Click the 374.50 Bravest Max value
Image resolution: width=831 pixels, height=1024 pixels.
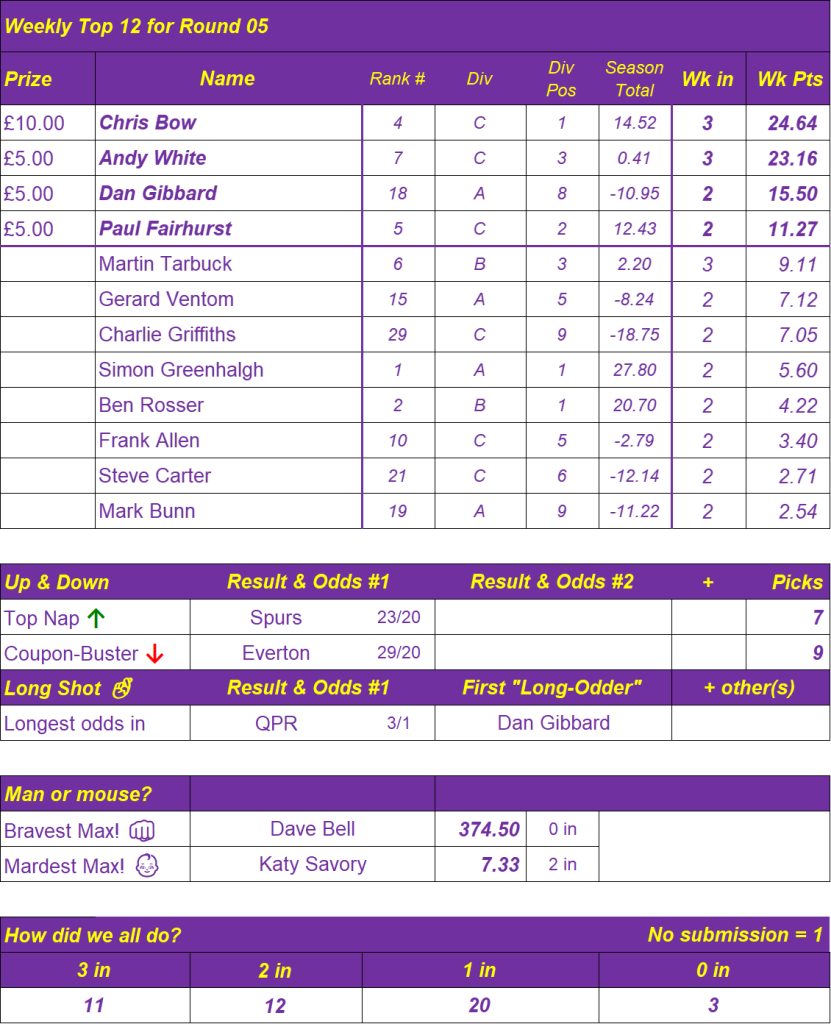(x=489, y=829)
